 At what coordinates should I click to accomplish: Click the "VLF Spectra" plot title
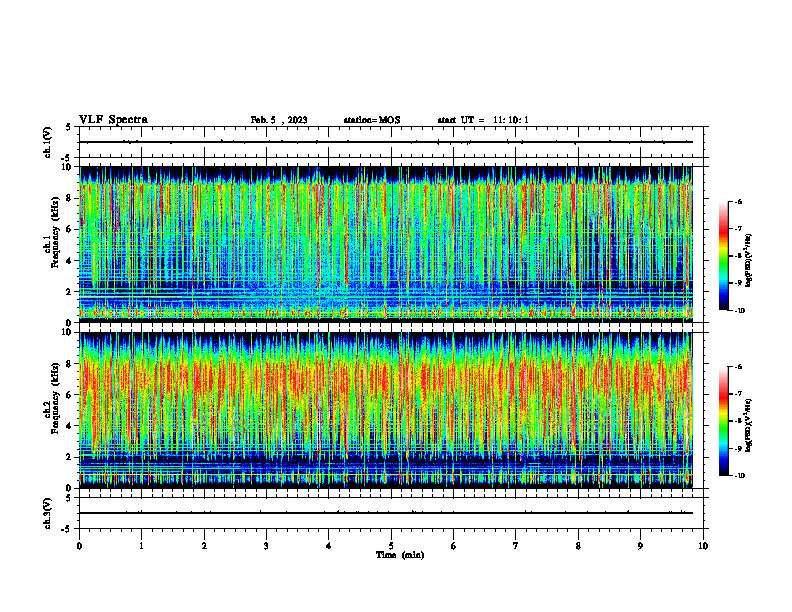pyautogui.click(x=113, y=120)
